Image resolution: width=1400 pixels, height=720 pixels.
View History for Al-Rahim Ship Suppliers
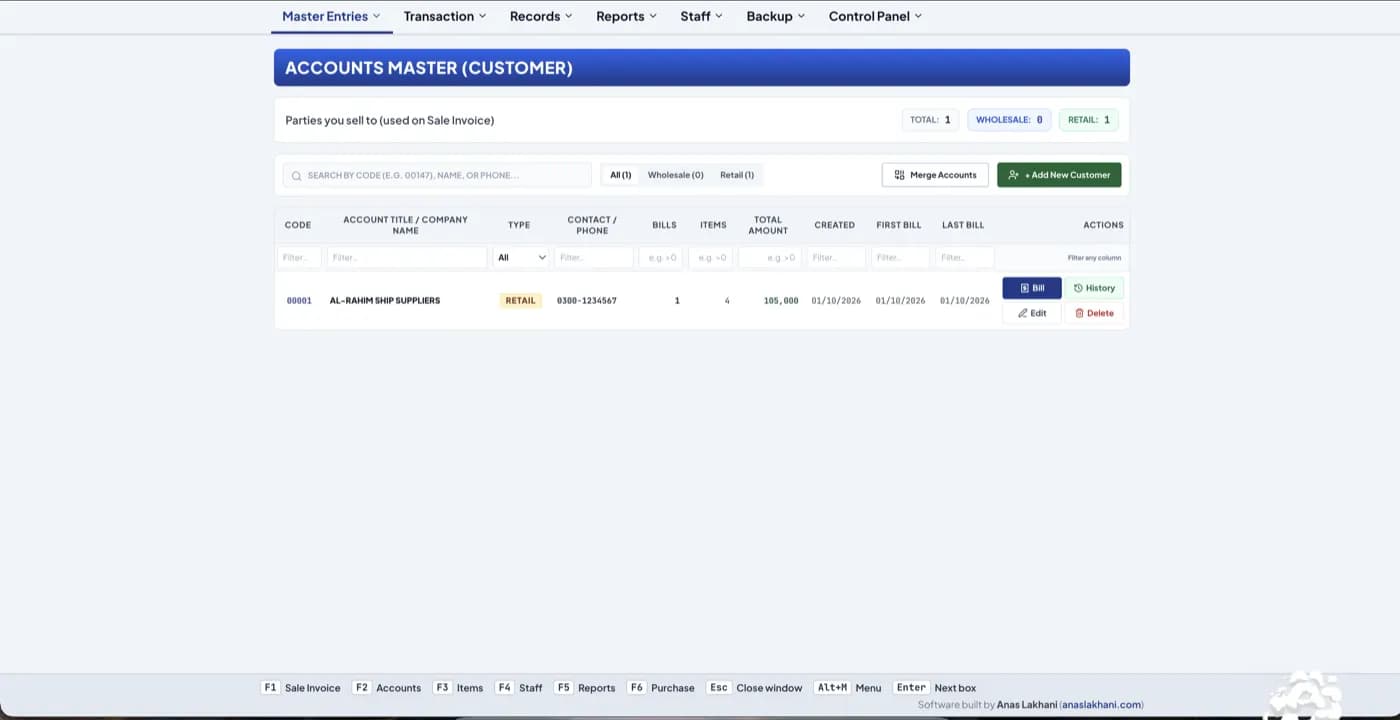coord(1094,288)
